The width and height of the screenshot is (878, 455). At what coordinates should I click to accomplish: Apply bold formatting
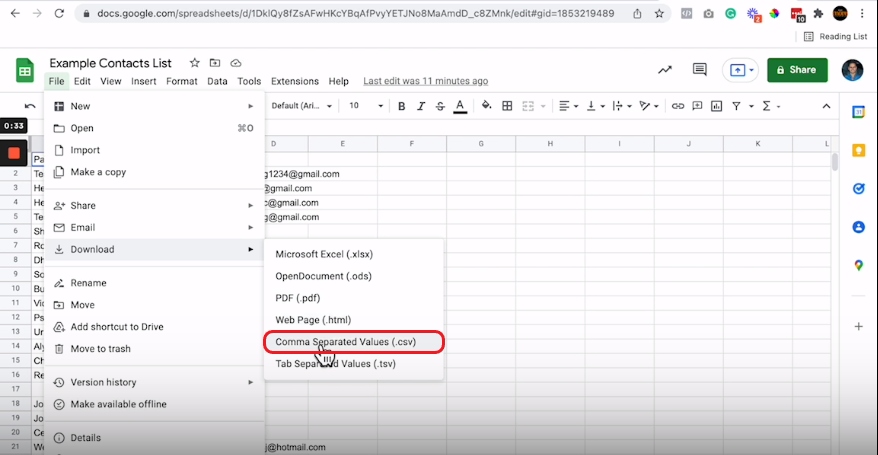point(401,106)
